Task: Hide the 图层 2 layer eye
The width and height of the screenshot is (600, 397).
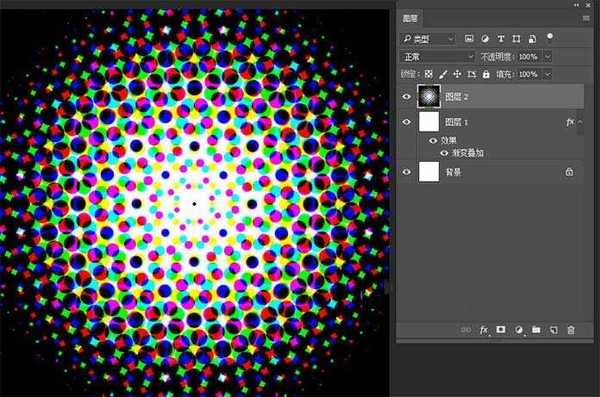Action: click(407, 97)
